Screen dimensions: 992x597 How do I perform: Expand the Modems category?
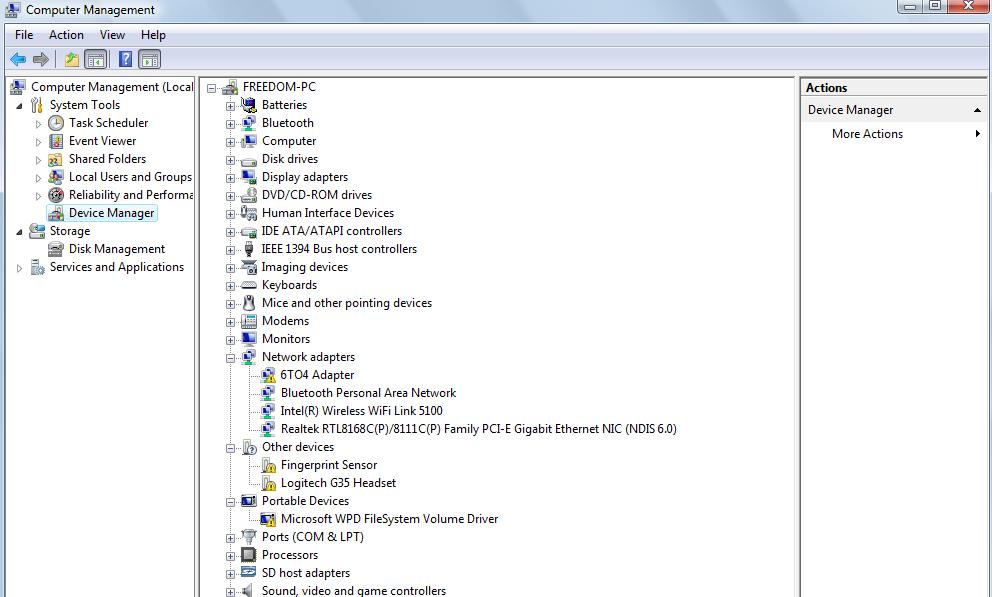230,322
